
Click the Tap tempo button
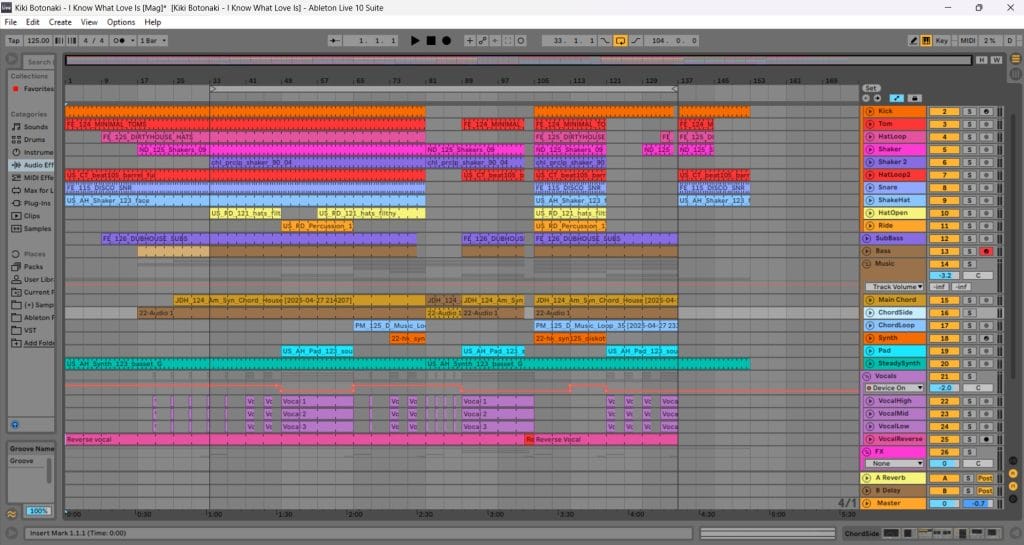tap(13, 41)
